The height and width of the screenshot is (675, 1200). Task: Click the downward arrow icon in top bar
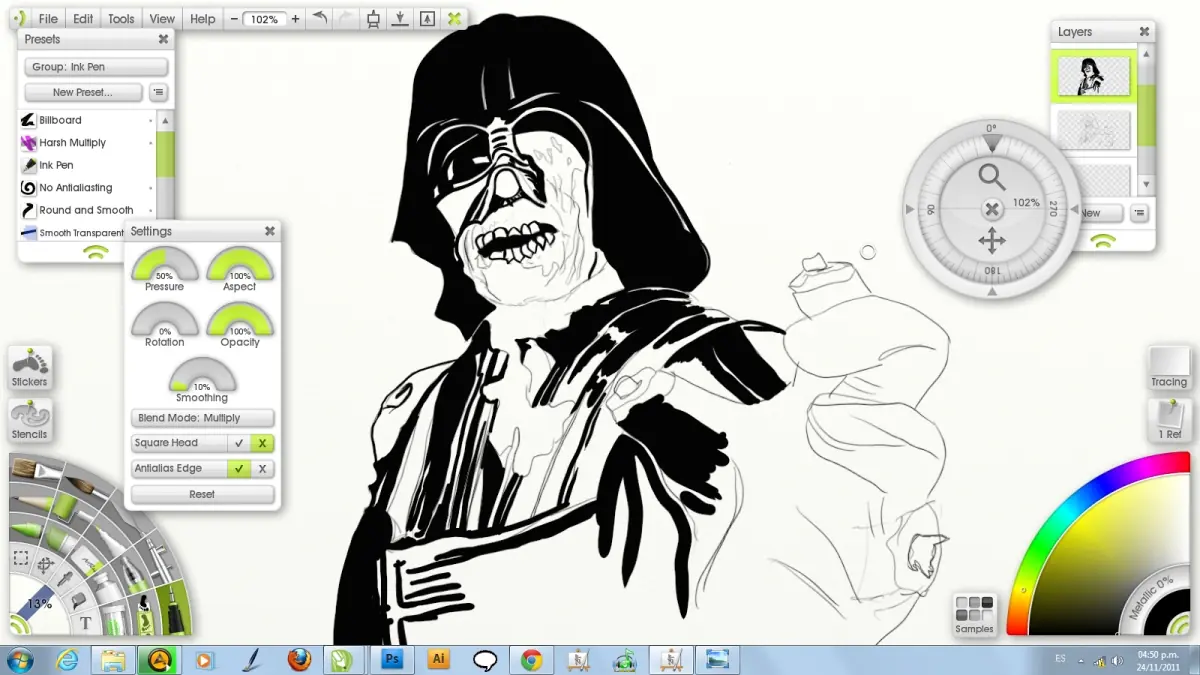(x=400, y=18)
